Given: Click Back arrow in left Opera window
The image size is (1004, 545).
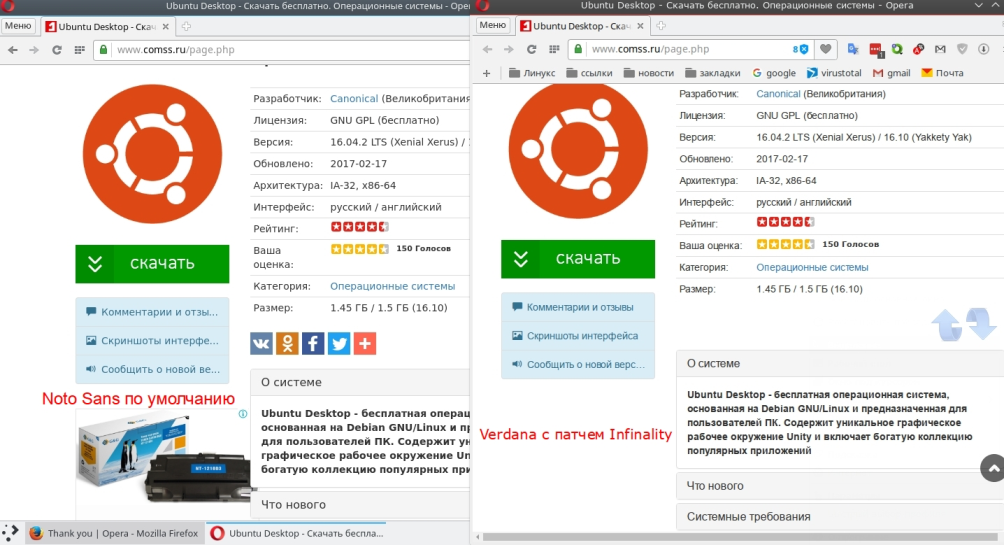Looking at the screenshot, I should click(13, 50).
